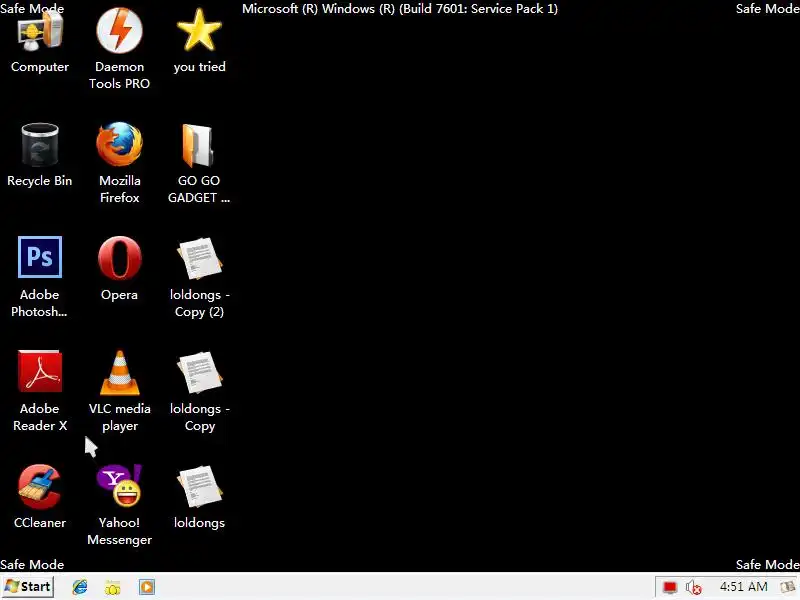Click the tray icon right of the clock
The image size is (800, 600).
[788, 588]
